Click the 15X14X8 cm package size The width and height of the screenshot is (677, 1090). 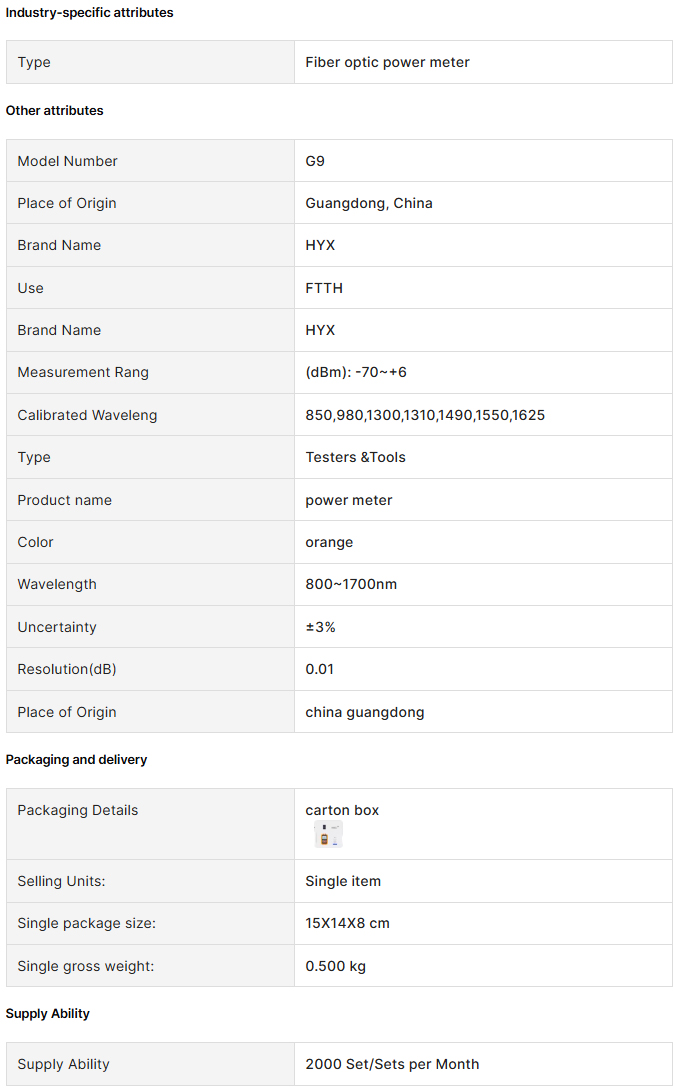[x=348, y=924]
